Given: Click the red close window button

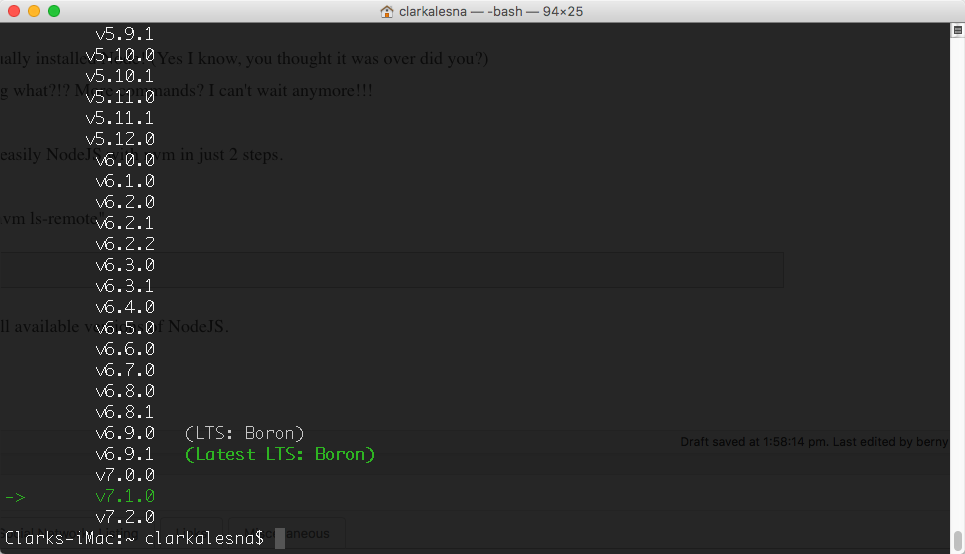Looking at the screenshot, I should point(14,11).
